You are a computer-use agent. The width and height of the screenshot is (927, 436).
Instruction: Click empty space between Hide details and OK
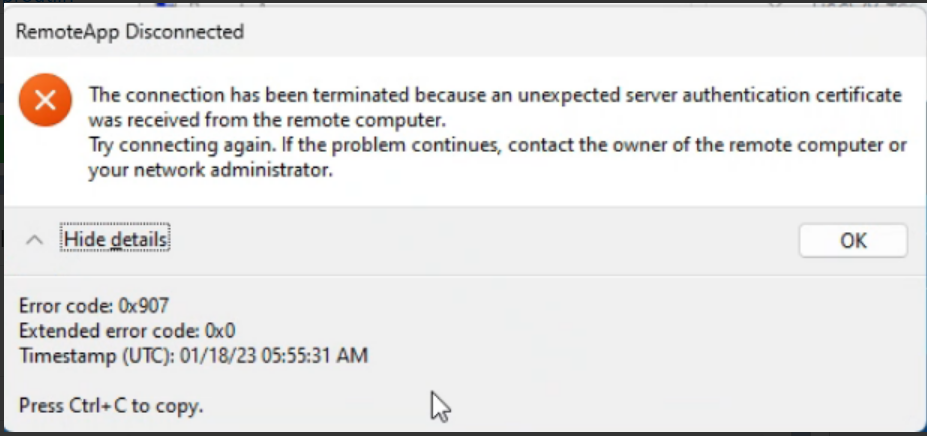point(480,240)
